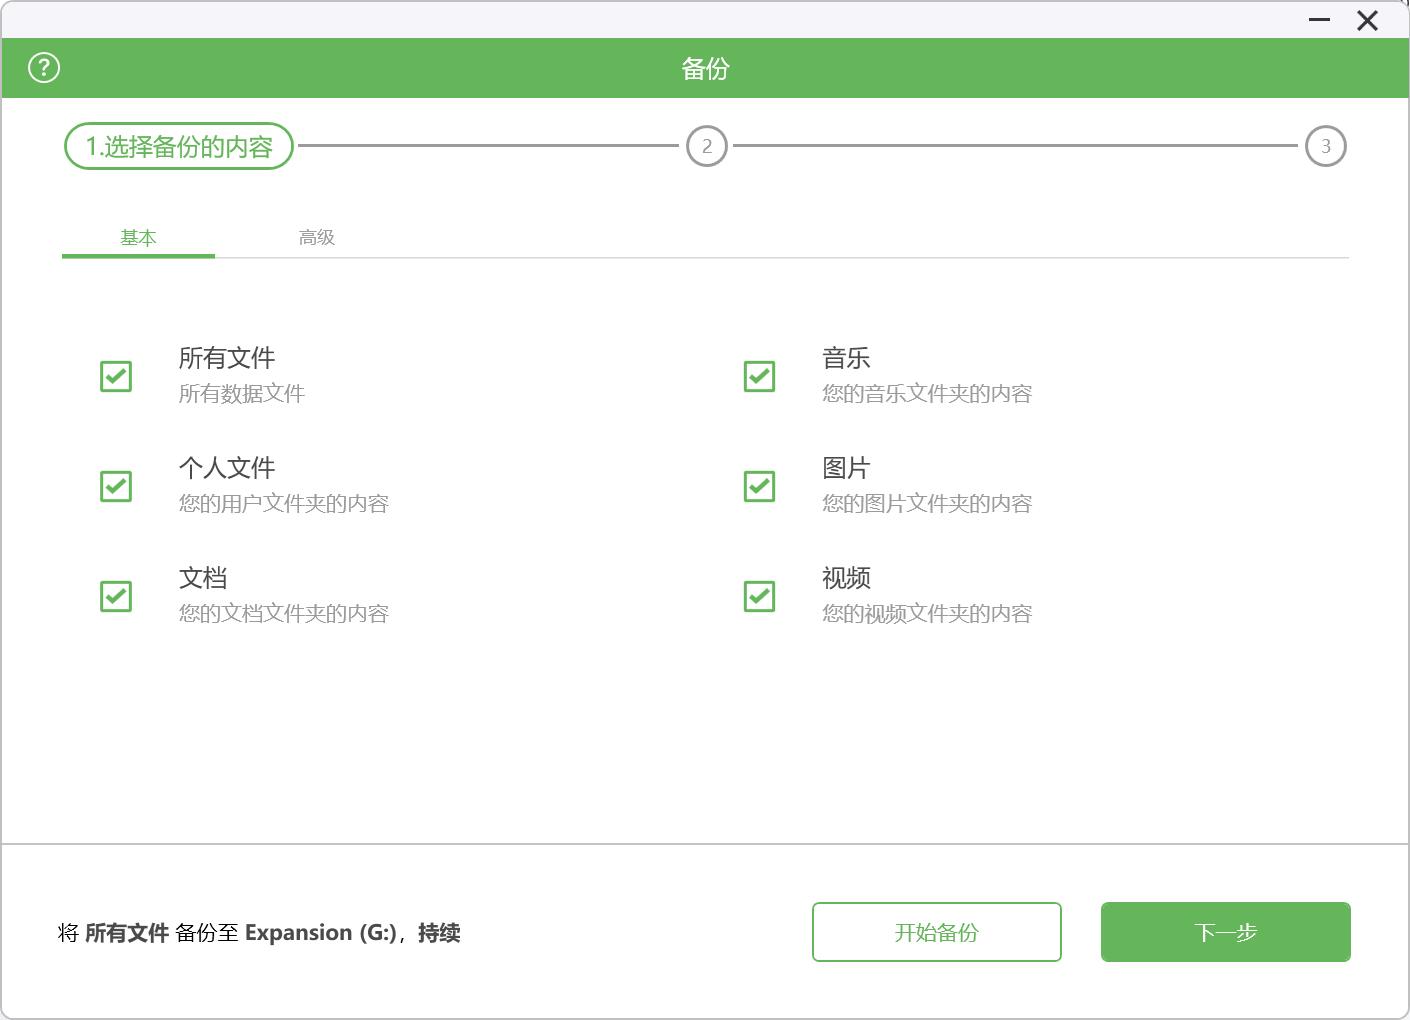
Task: Click the 开始备份 button
Action: pos(936,932)
